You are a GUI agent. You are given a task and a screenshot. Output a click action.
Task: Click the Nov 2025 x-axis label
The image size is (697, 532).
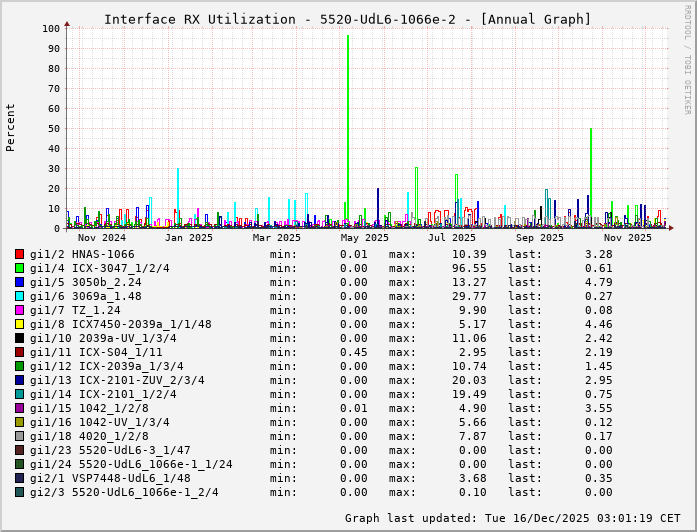[x=628, y=238]
